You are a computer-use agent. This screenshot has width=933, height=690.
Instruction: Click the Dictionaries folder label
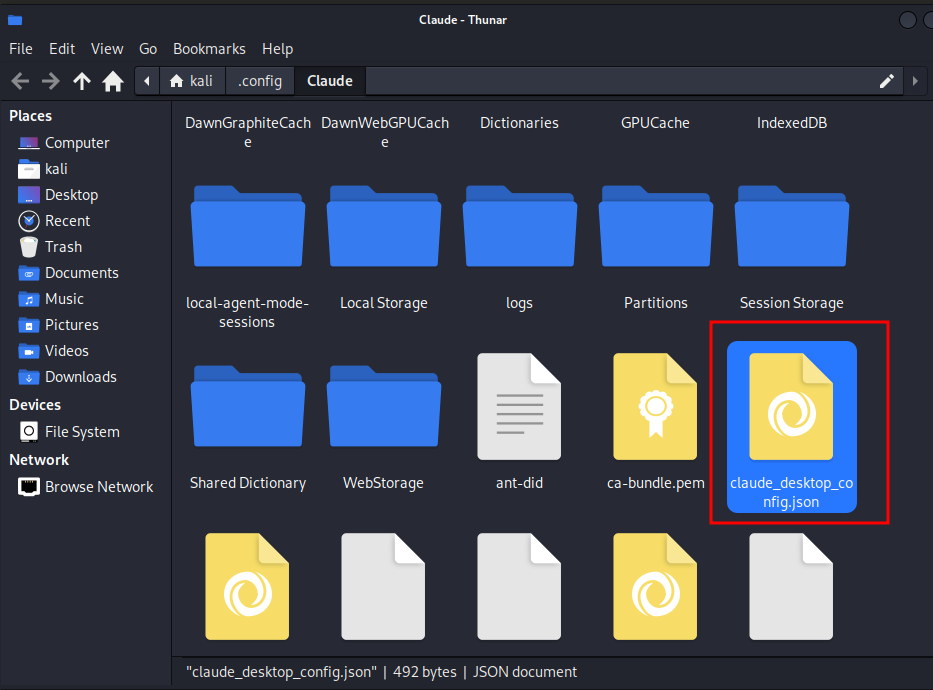(519, 123)
